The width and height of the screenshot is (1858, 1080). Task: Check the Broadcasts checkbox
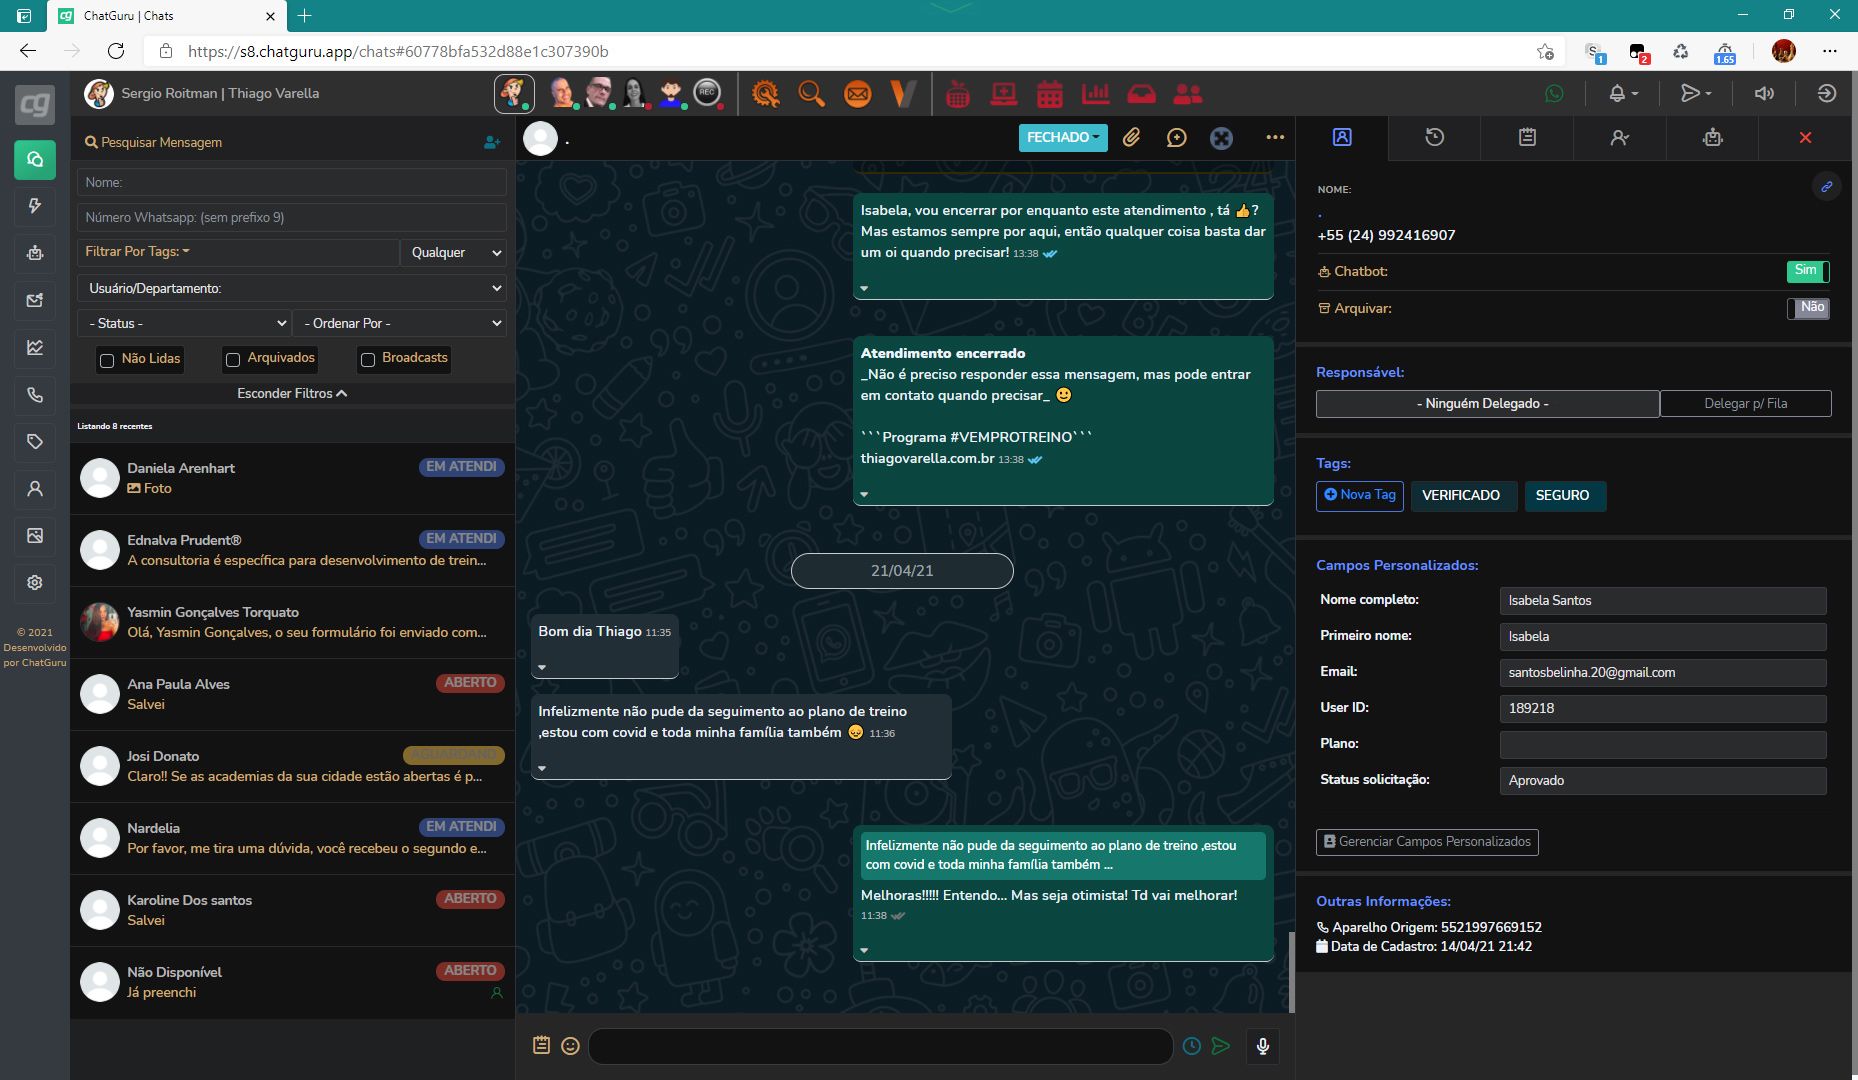pyautogui.click(x=368, y=360)
